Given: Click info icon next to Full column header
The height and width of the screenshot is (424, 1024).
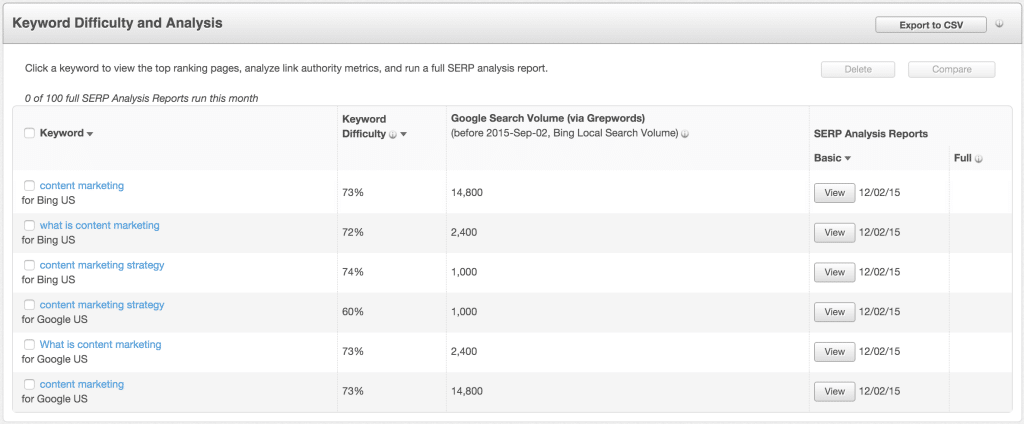Looking at the screenshot, I should [979, 158].
